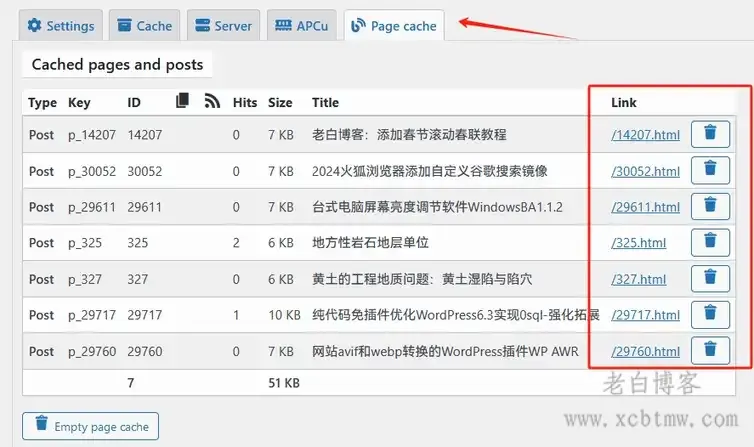This screenshot has height=447, width=754.
Task: Open the /29717.html link
Action: (645, 315)
